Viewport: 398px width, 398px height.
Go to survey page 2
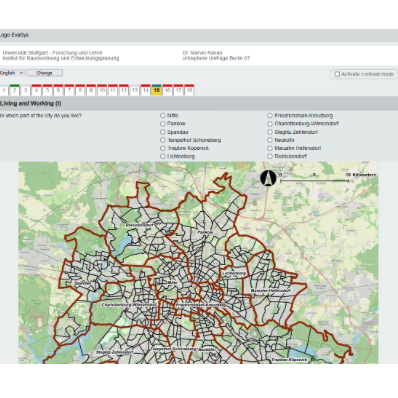pyautogui.click(x=14, y=90)
